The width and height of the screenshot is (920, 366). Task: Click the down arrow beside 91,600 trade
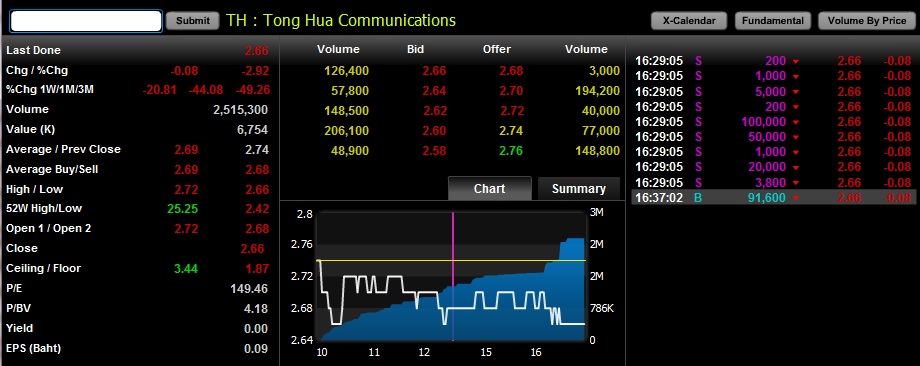pyautogui.click(x=796, y=198)
